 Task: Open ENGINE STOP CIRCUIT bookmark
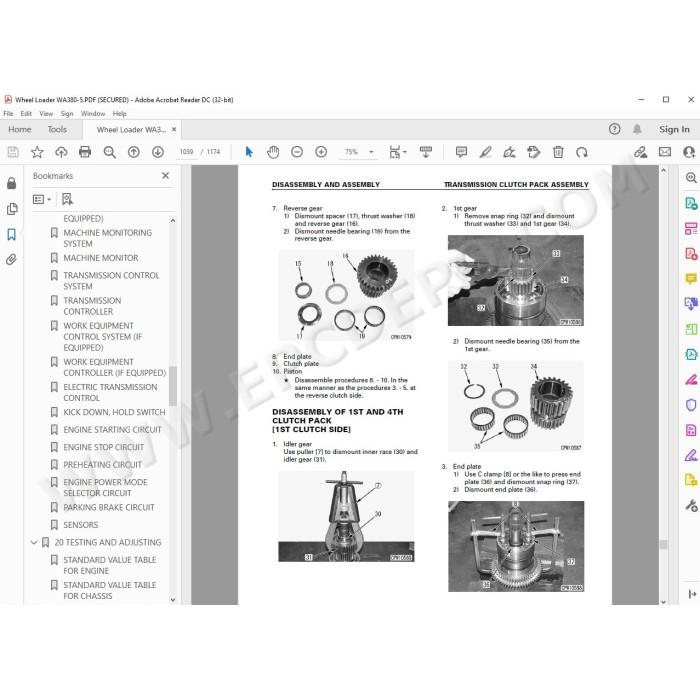pyautogui.click(x=104, y=447)
